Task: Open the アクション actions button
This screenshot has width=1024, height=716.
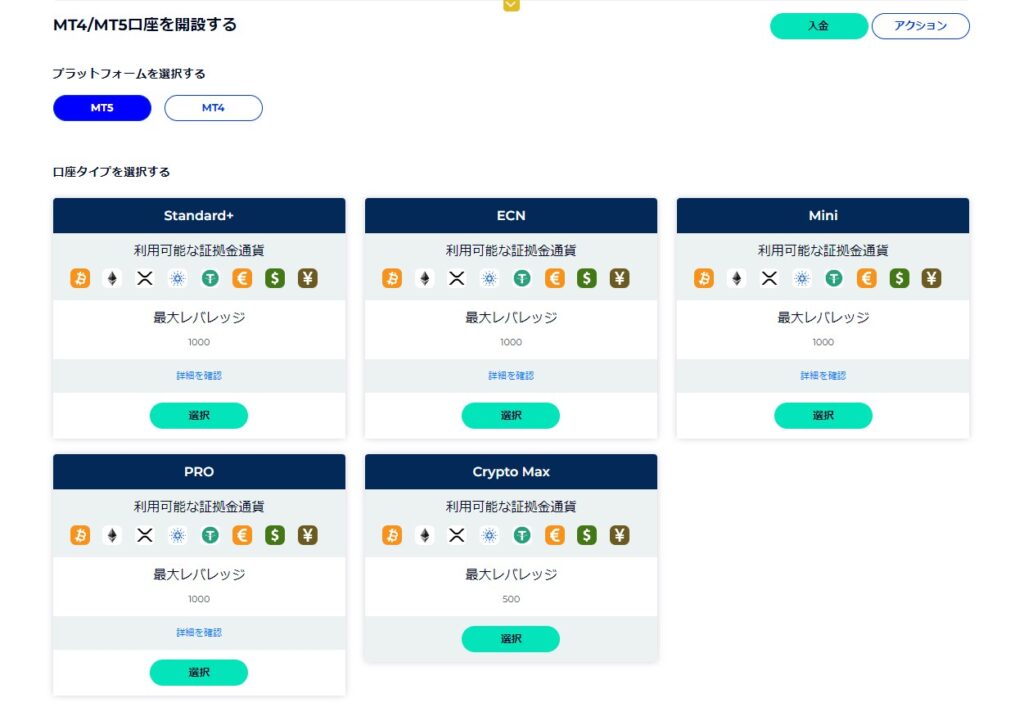Action: [920, 26]
